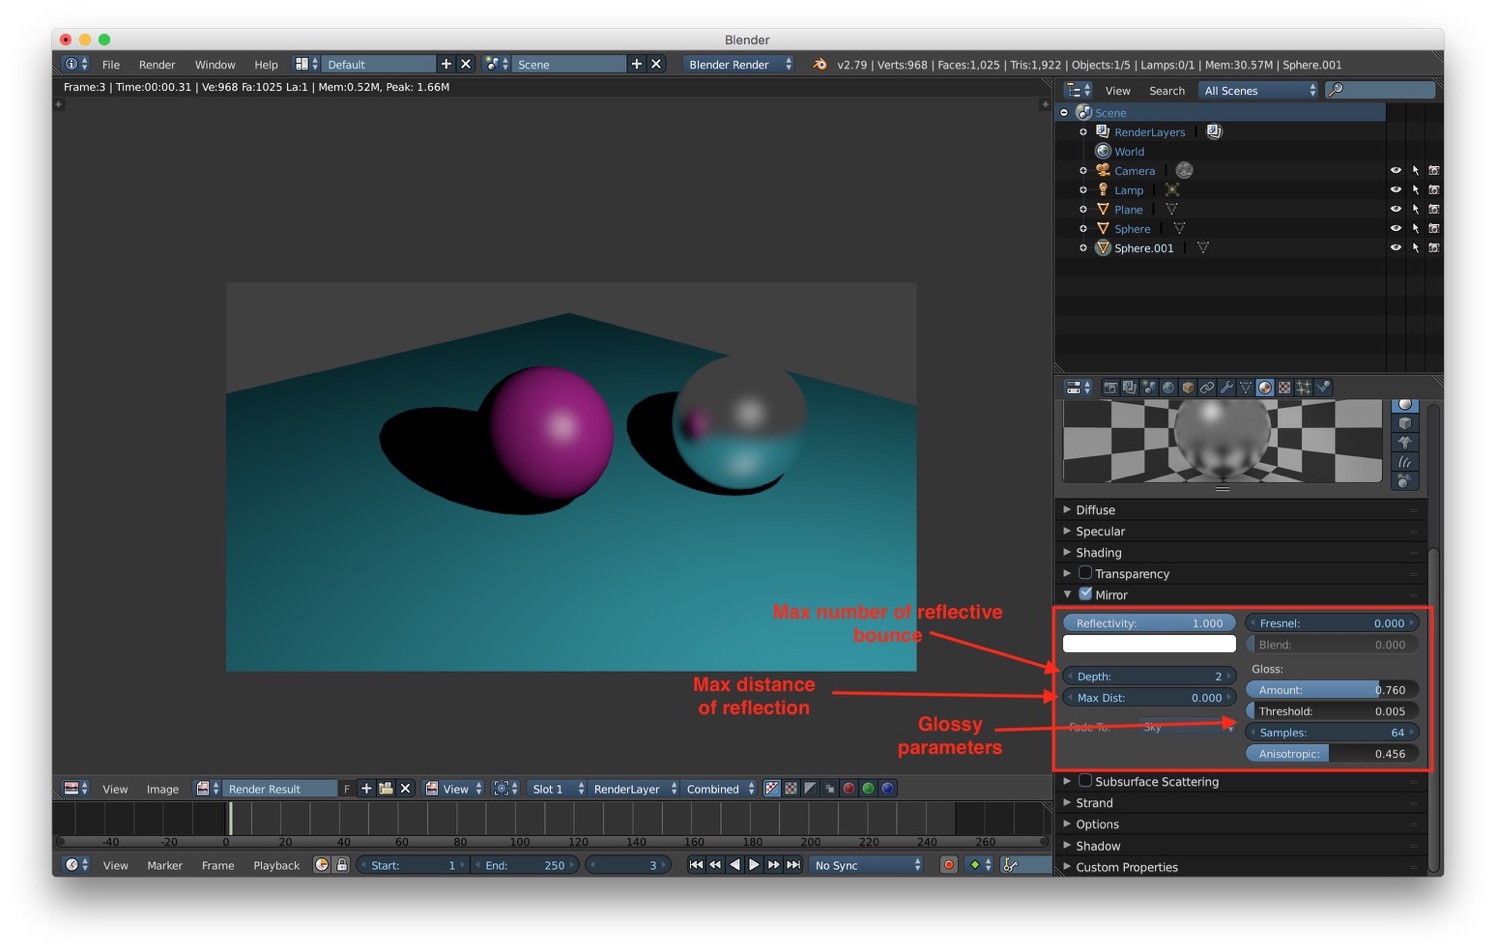The height and width of the screenshot is (951, 1495).
Task: Open the Modifiers tab (wrench icon)
Action: coord(1227,387)
